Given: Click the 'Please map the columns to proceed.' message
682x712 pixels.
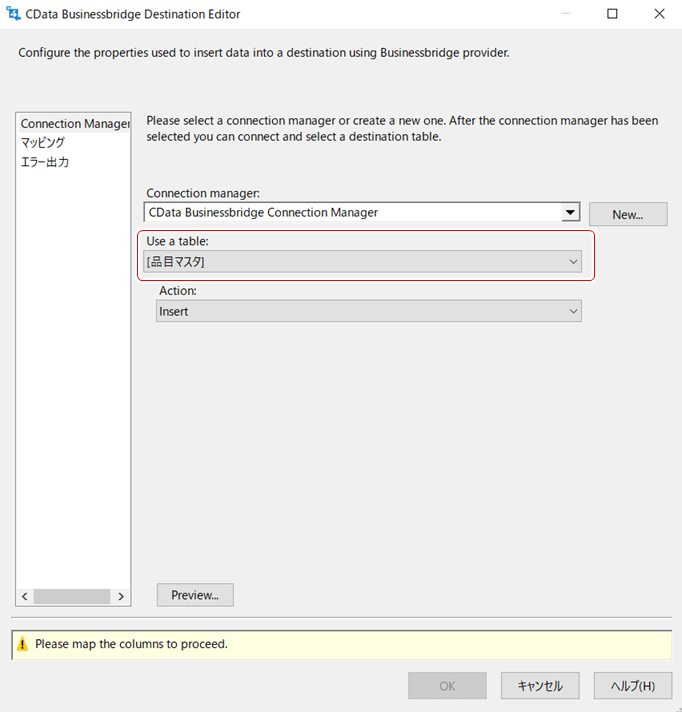Looking at the screenshot, I should tap(131, 644).
